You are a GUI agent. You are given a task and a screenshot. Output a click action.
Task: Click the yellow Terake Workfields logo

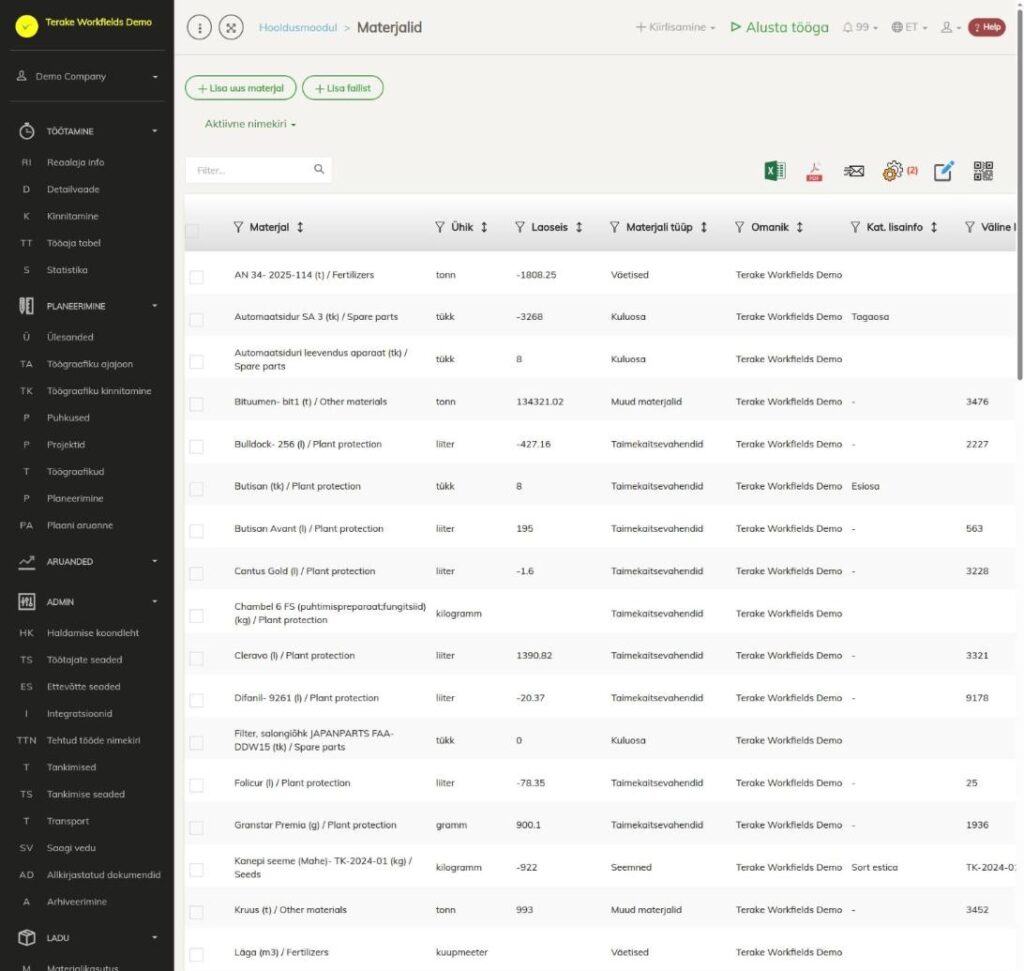(27, 26)
